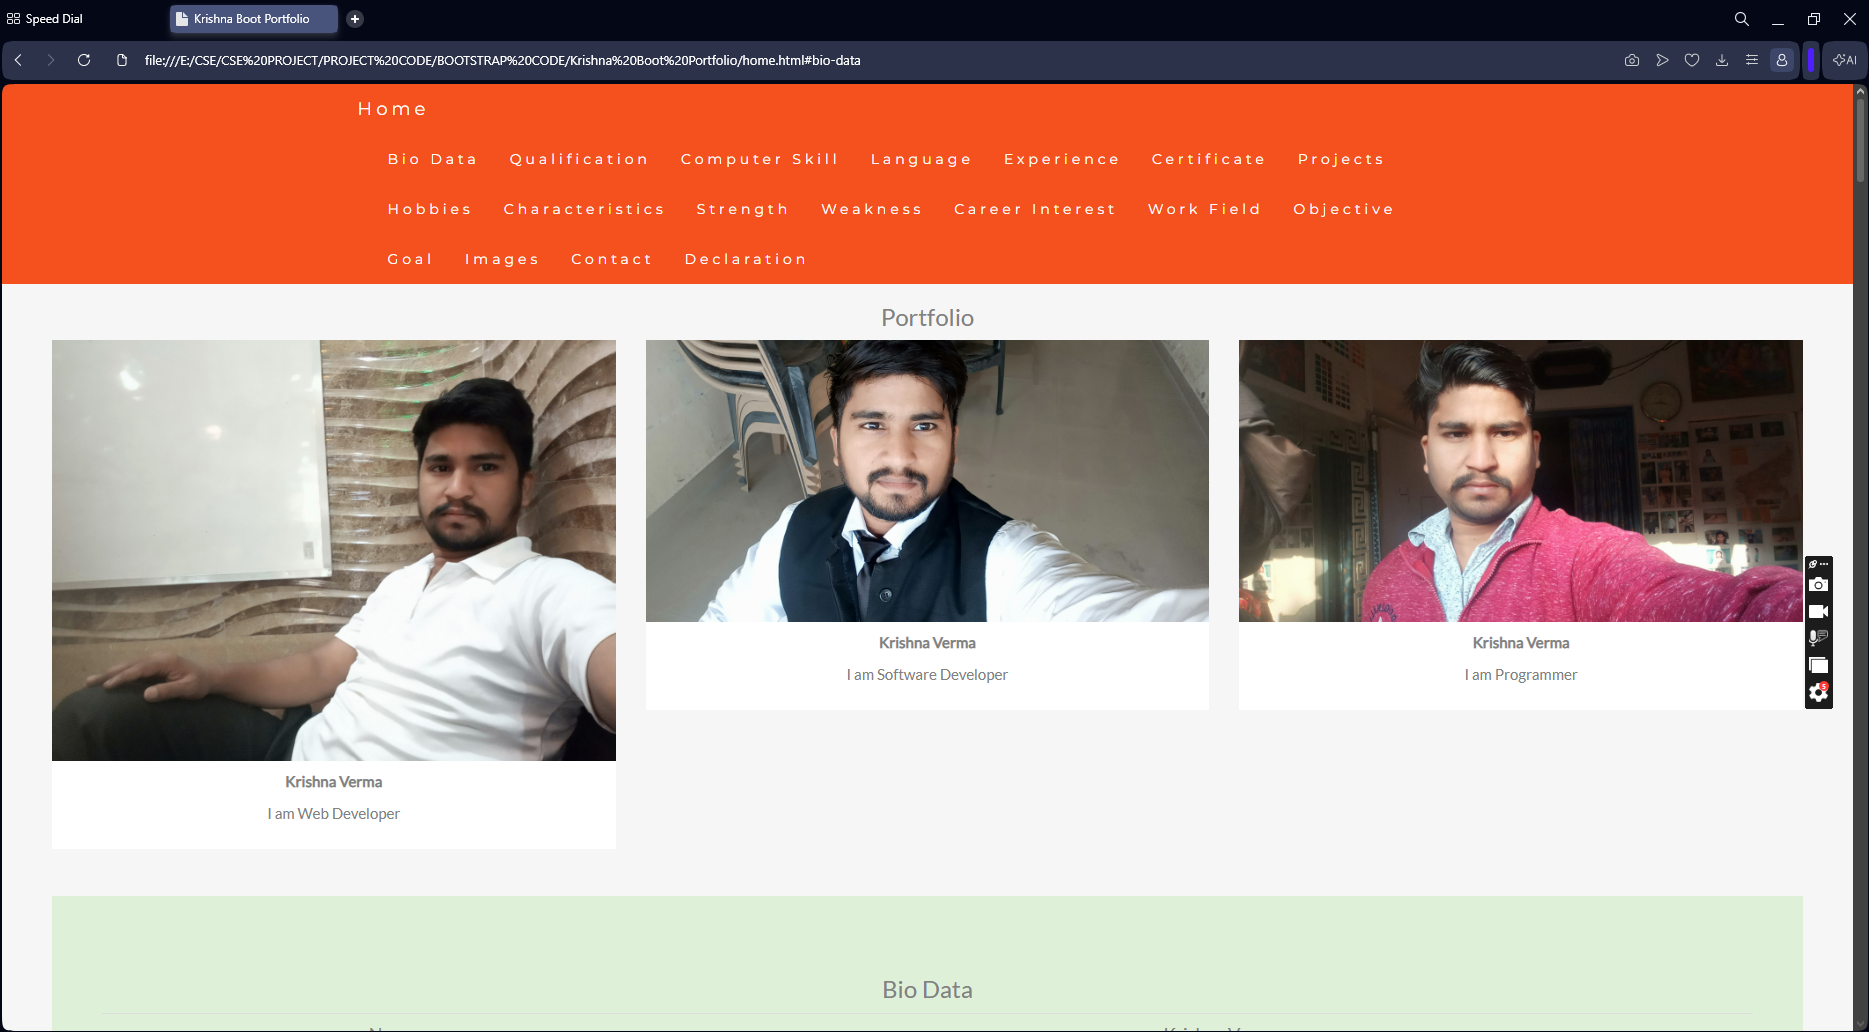
Task: Open the downloads panel
Action: pyautogui.click(x=1722, y=60)
